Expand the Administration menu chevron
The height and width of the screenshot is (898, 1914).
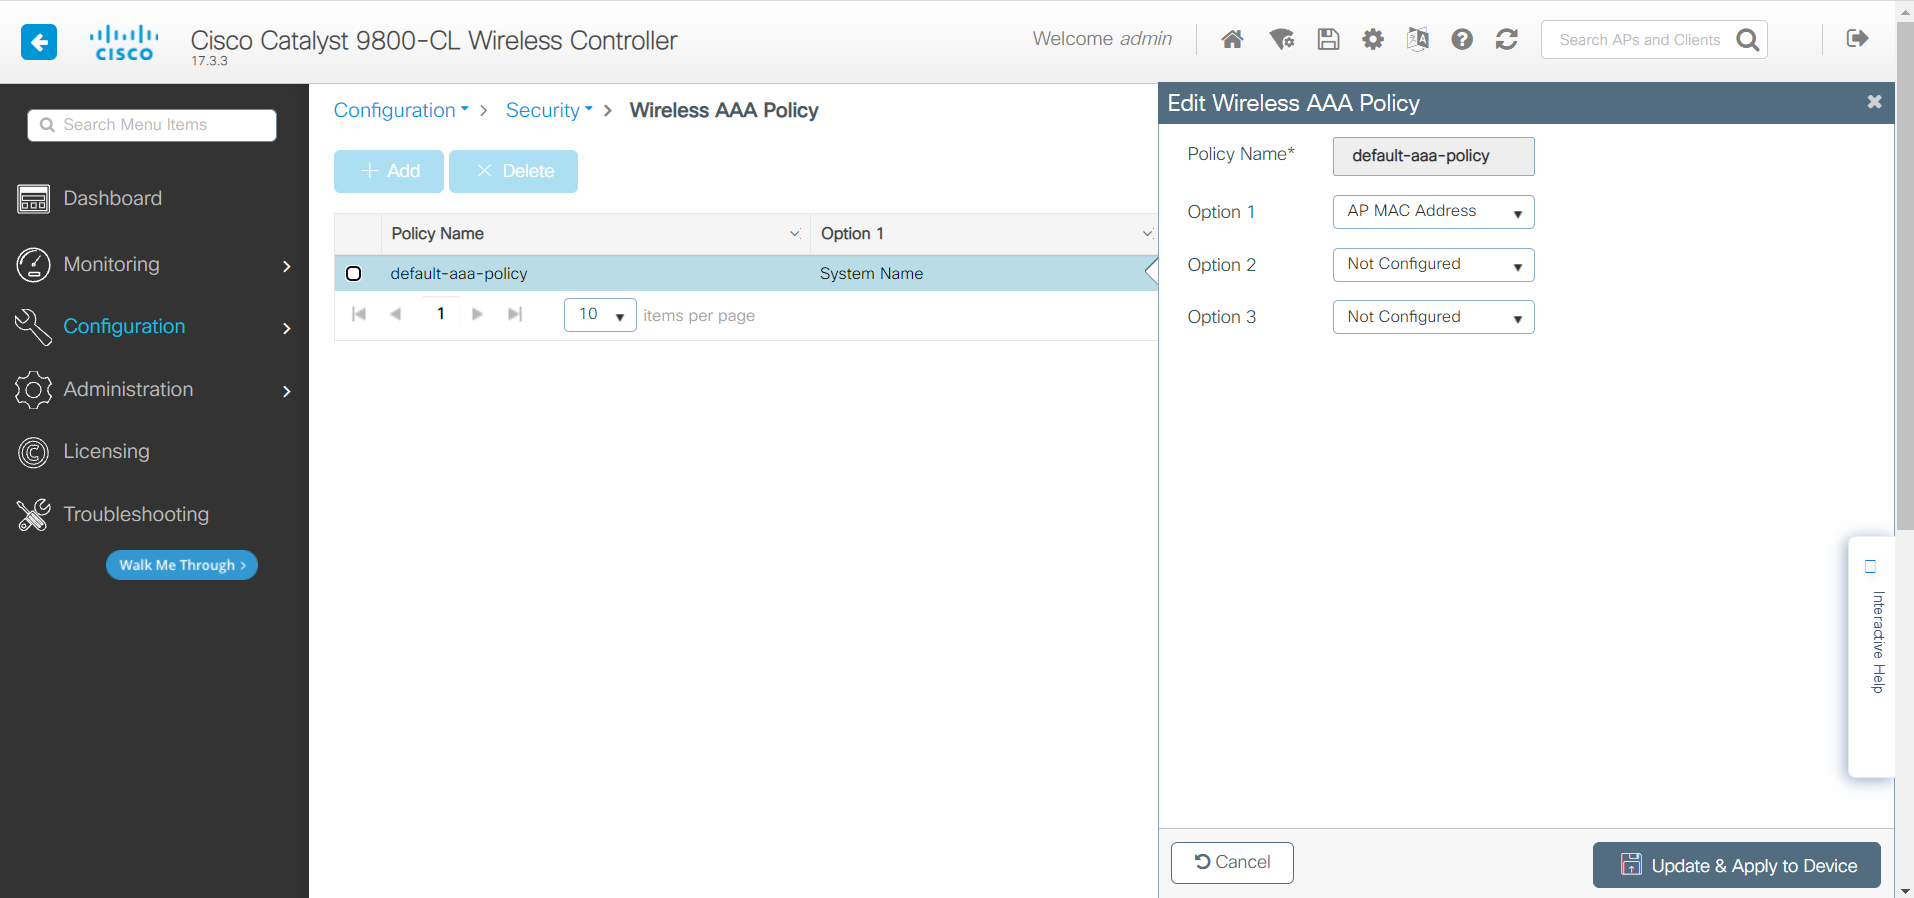point(287,391)
